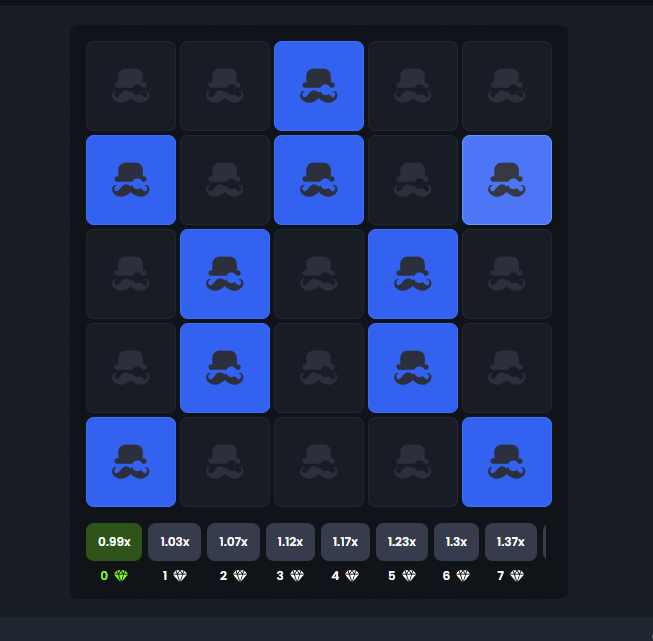Screen dimensions: 653x641
Task: Click the gem icon beside 6
Action: (x=463, y=576)
